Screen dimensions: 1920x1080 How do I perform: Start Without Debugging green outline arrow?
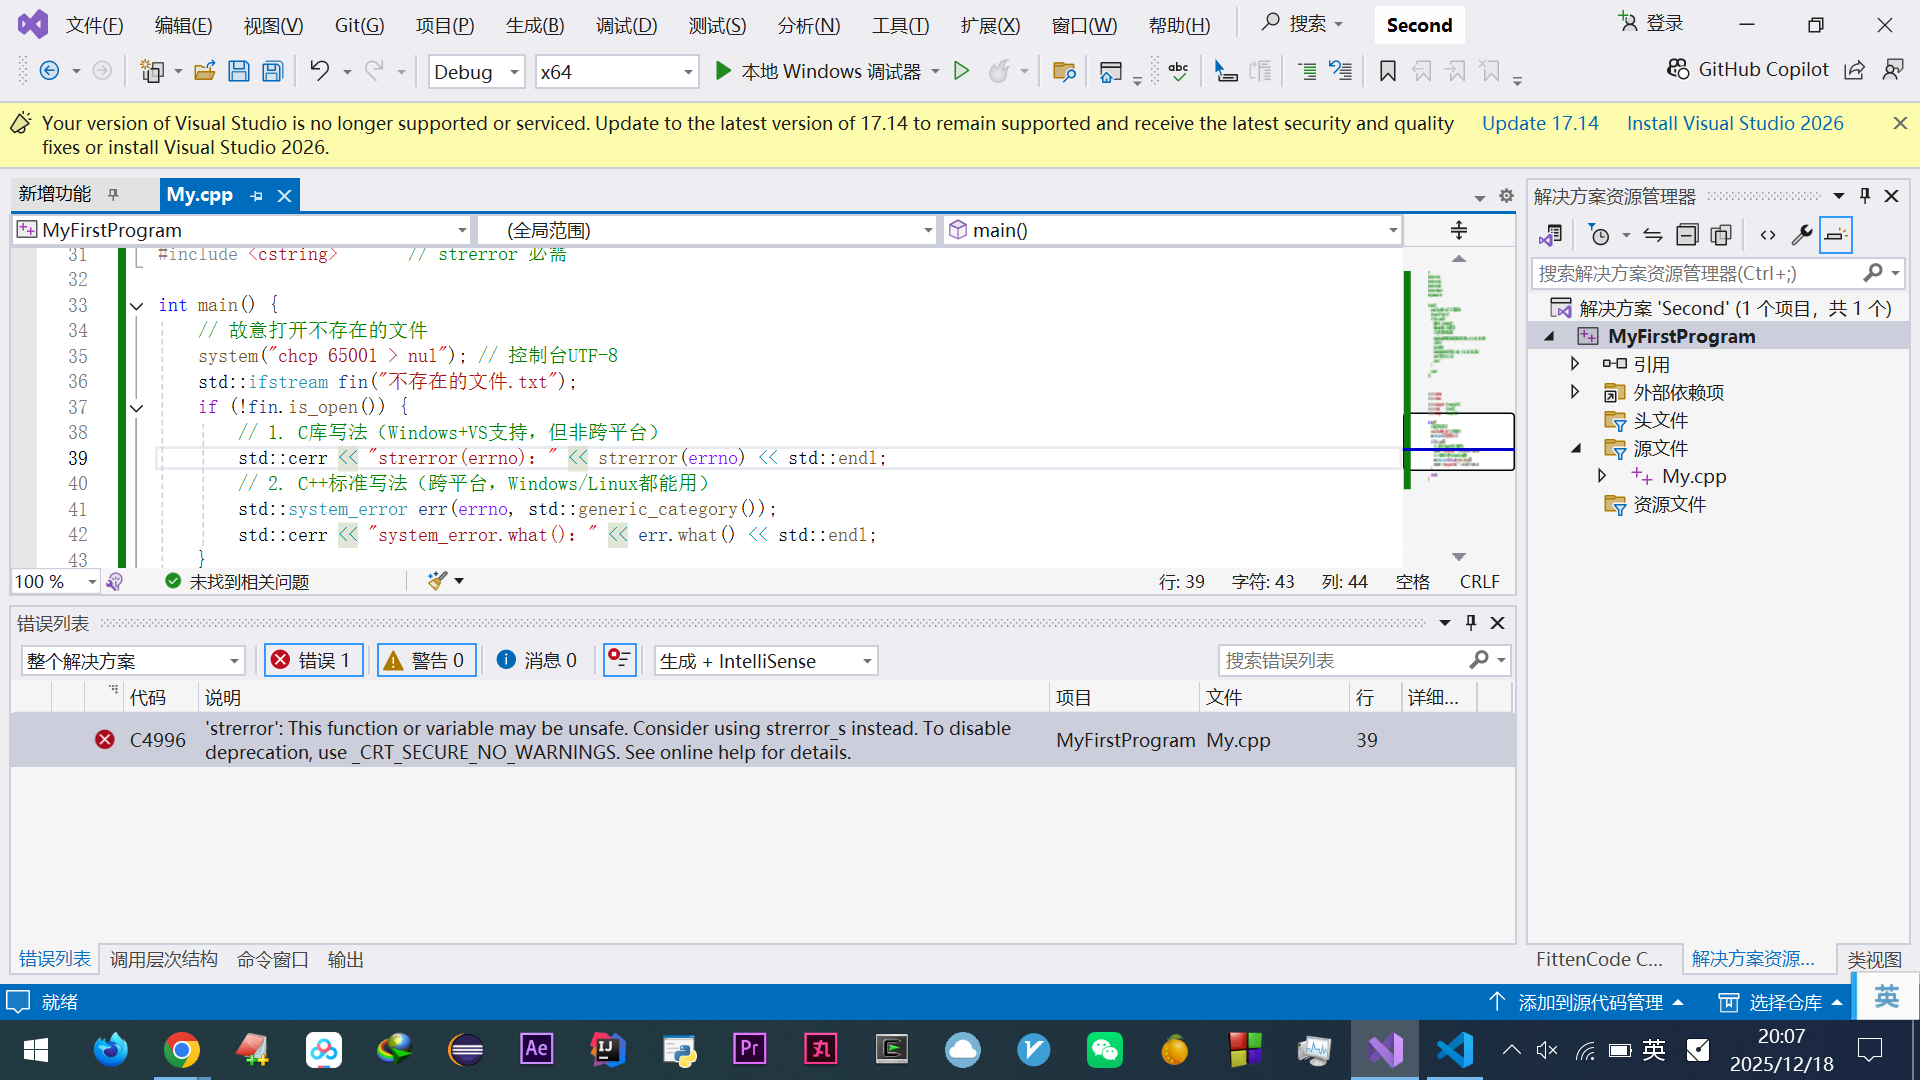(961, 71)
